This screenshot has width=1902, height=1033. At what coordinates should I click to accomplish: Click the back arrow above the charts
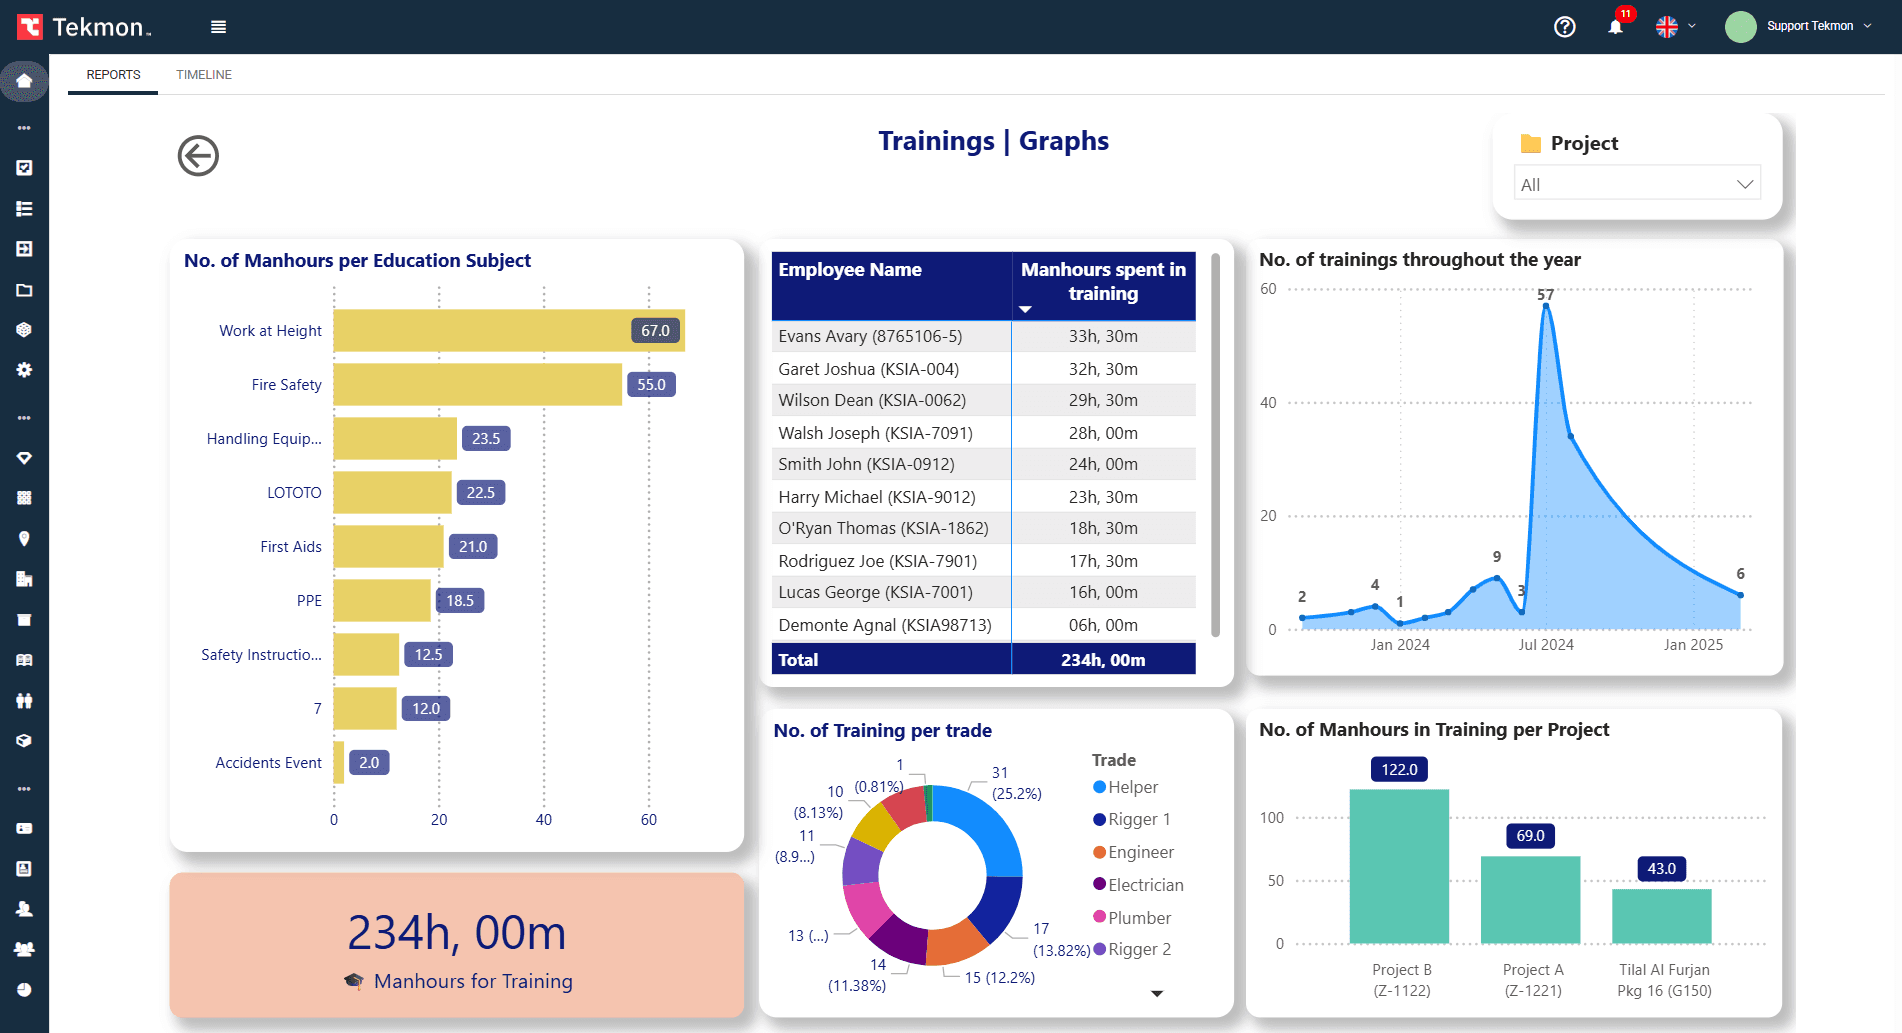point(197,156)
